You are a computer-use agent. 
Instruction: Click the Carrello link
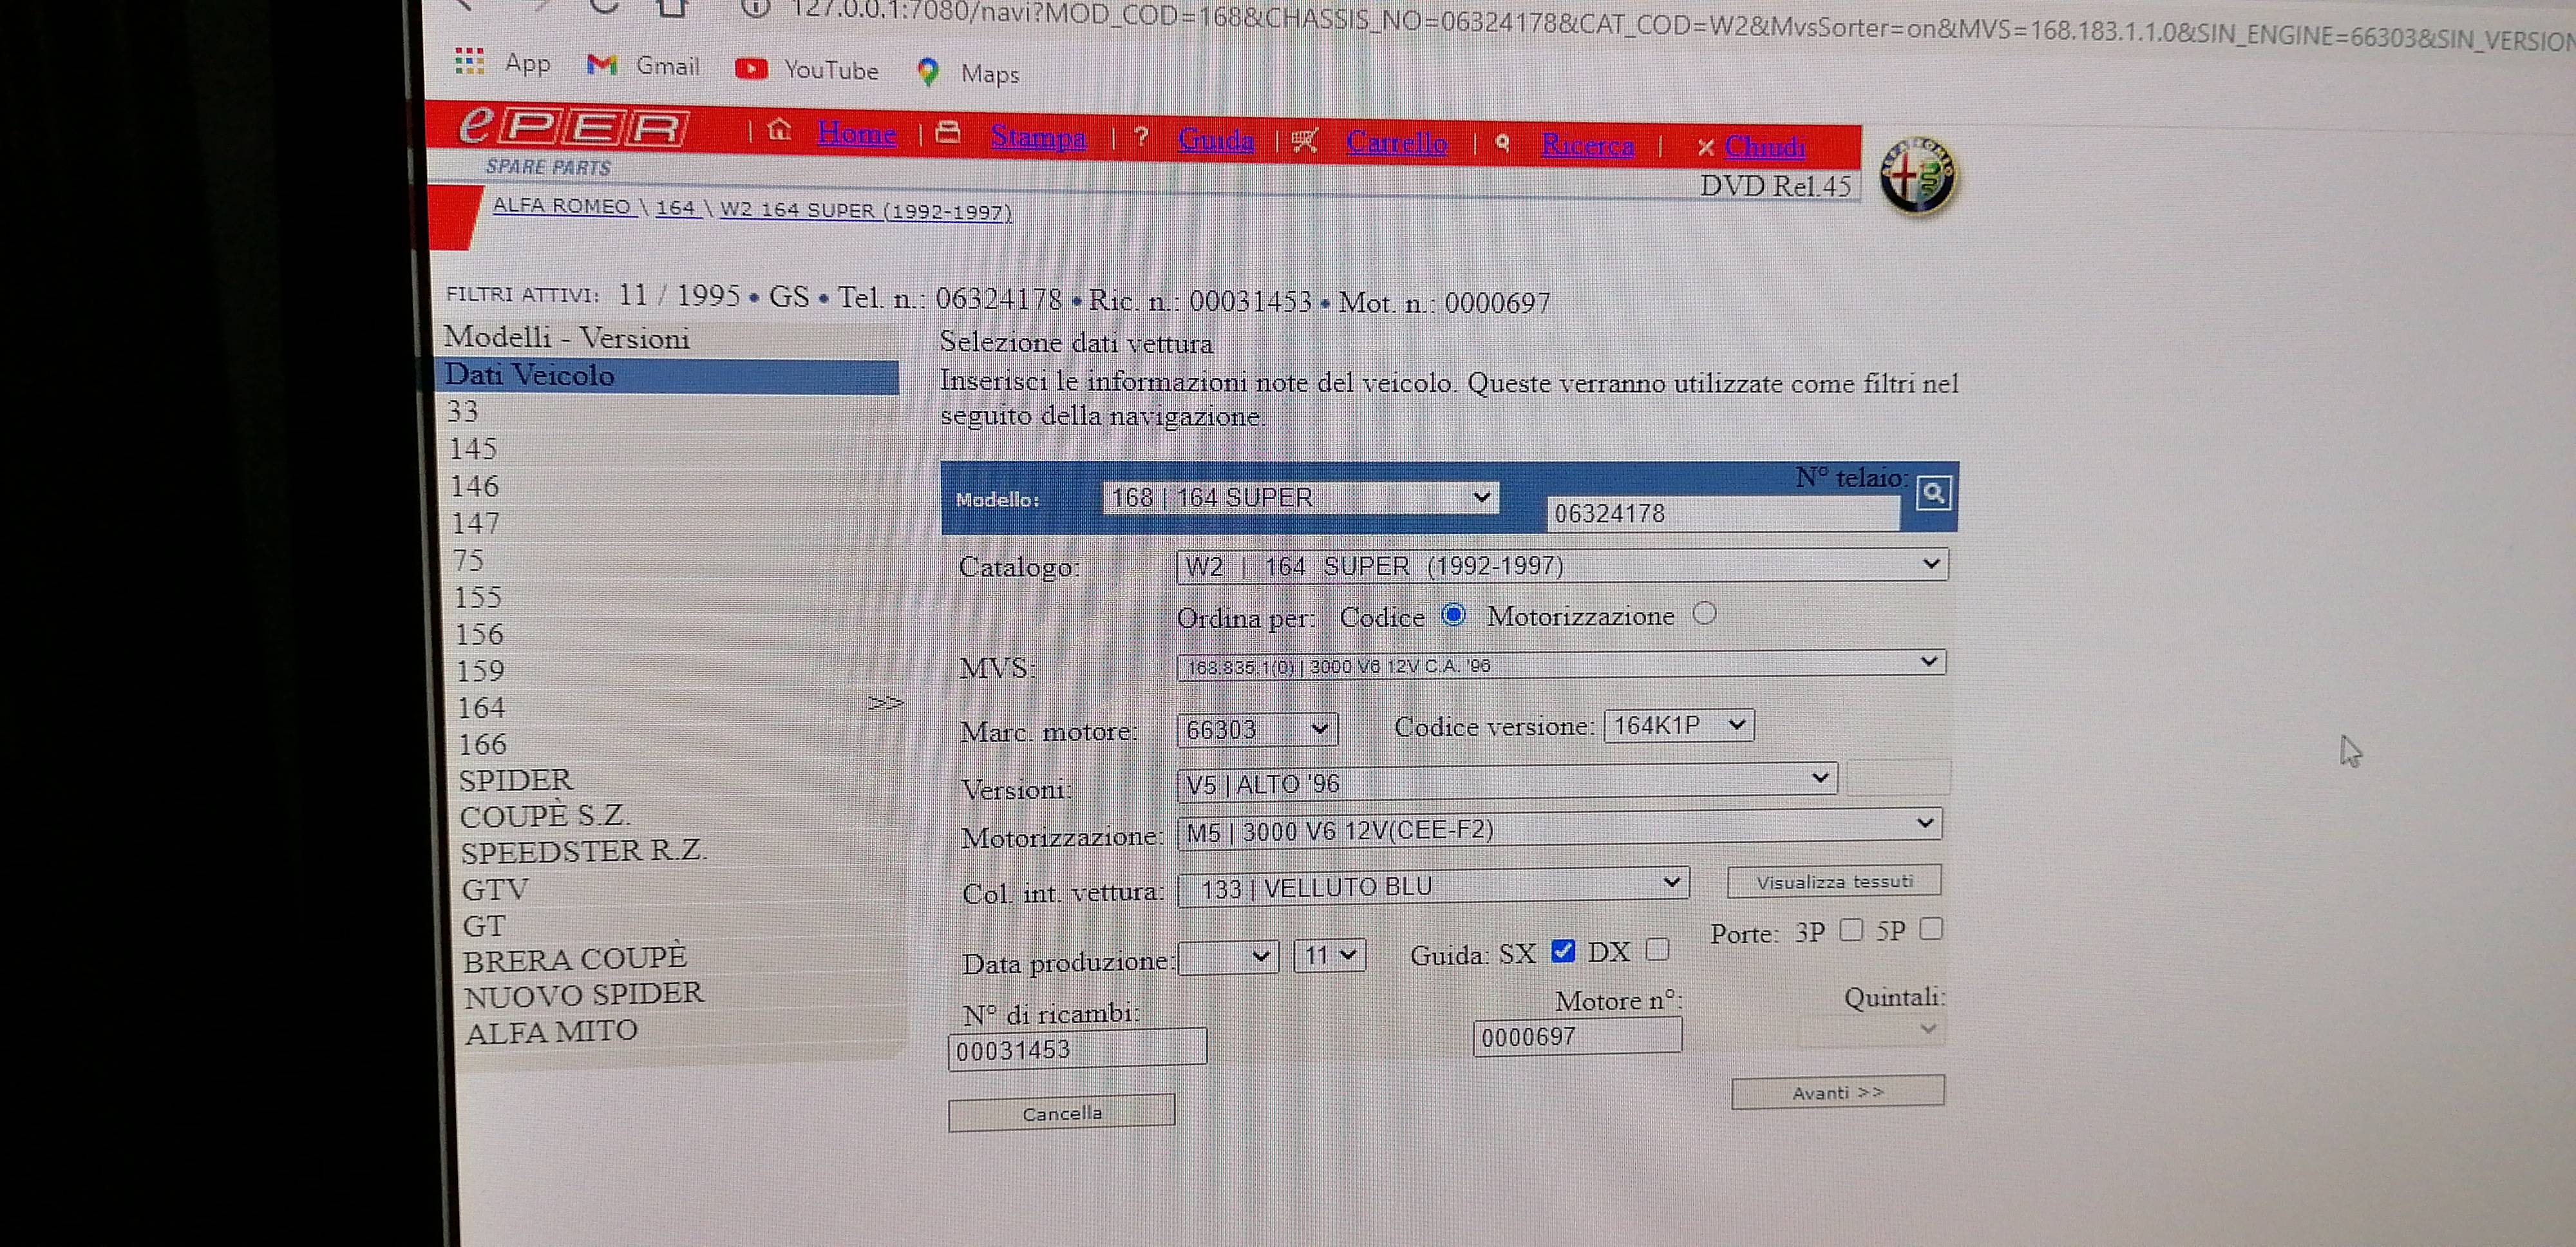(1396, 143)
